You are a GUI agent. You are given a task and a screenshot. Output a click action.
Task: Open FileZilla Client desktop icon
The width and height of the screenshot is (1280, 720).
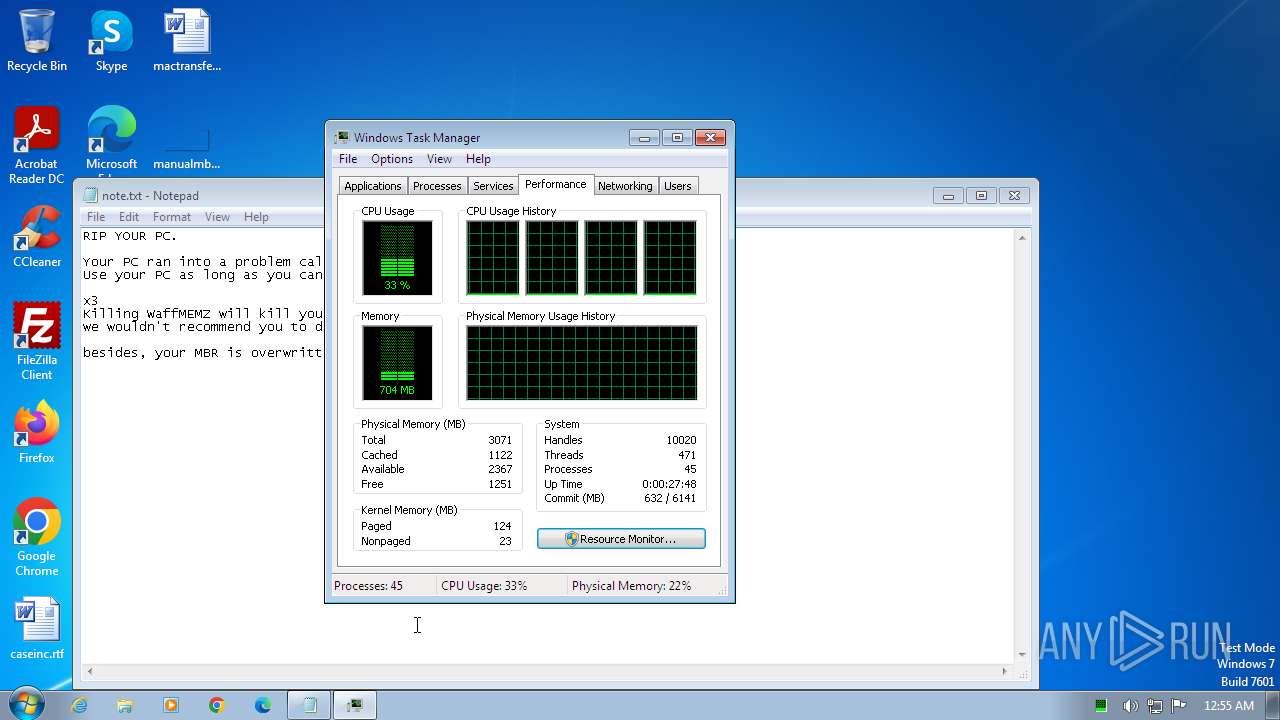click(x=37, y=341)
